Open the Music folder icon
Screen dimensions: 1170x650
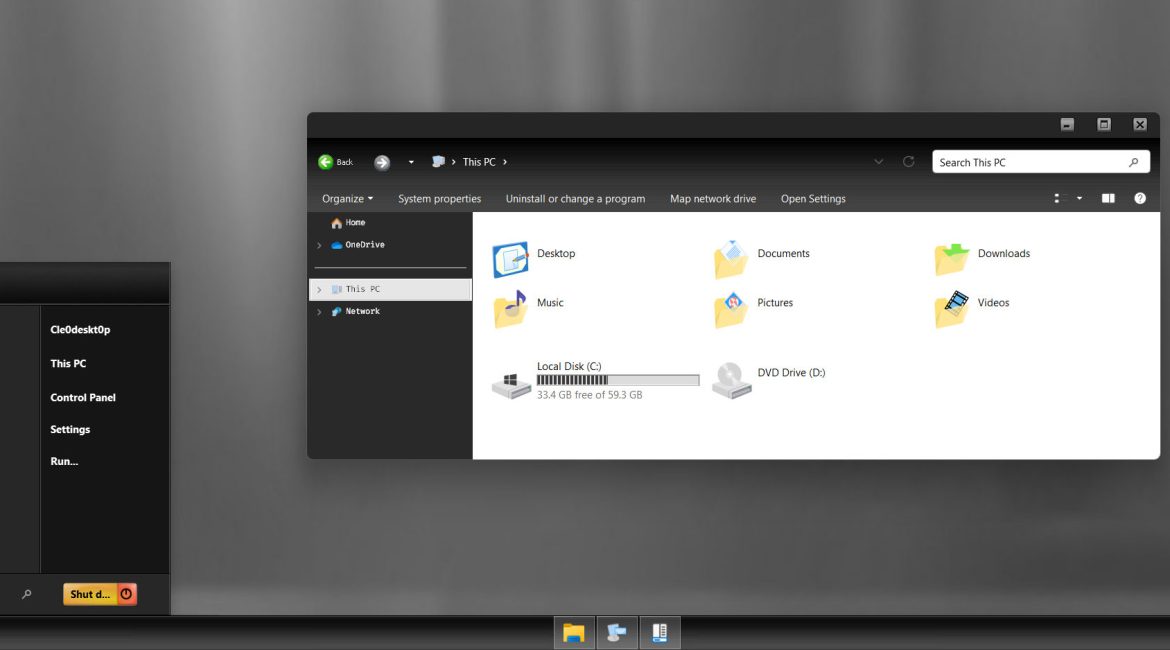(510, 309)
